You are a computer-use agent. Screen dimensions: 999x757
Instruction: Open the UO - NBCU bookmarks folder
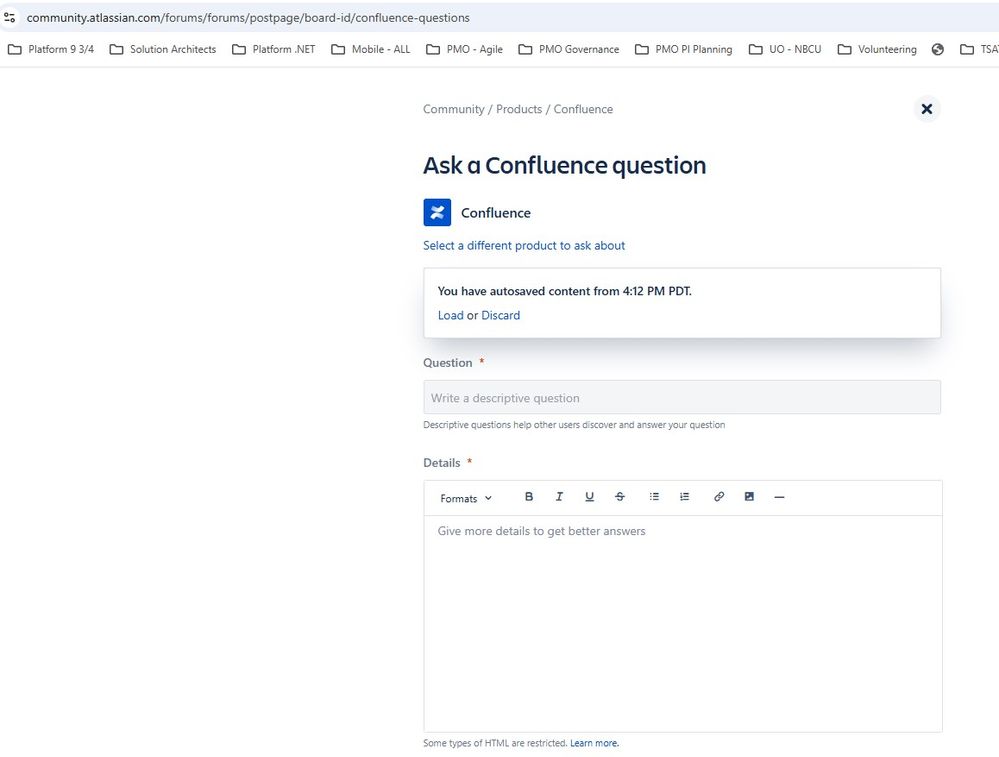tap(785, 49)
